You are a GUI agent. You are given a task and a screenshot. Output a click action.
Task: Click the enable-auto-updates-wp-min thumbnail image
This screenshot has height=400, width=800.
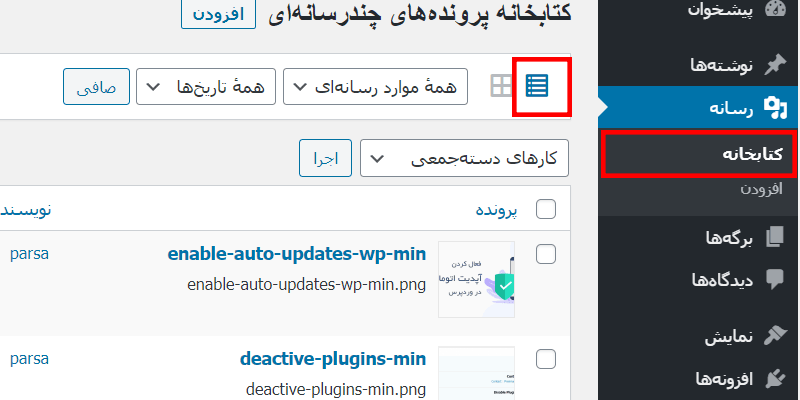point(477,280)
